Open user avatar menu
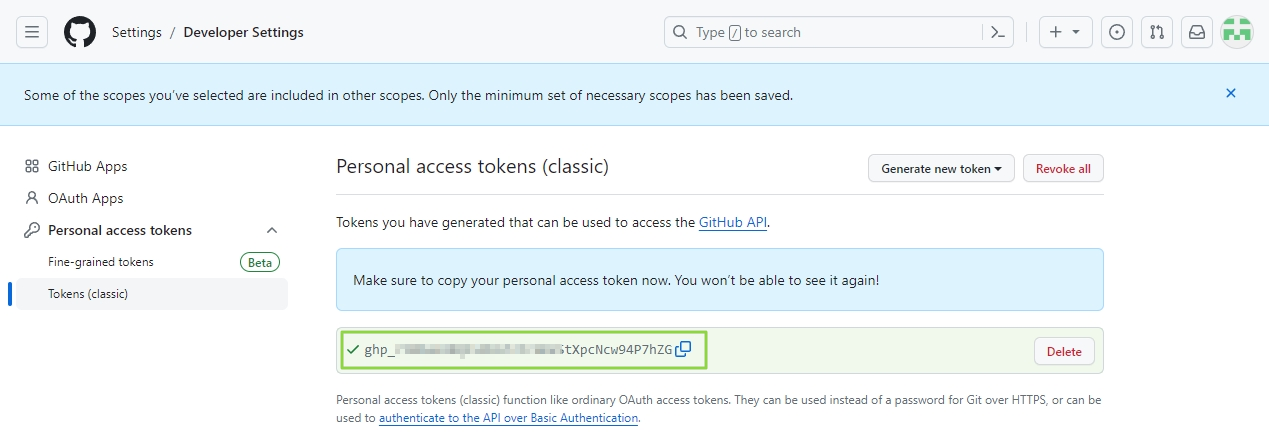 click(1237, 32)
